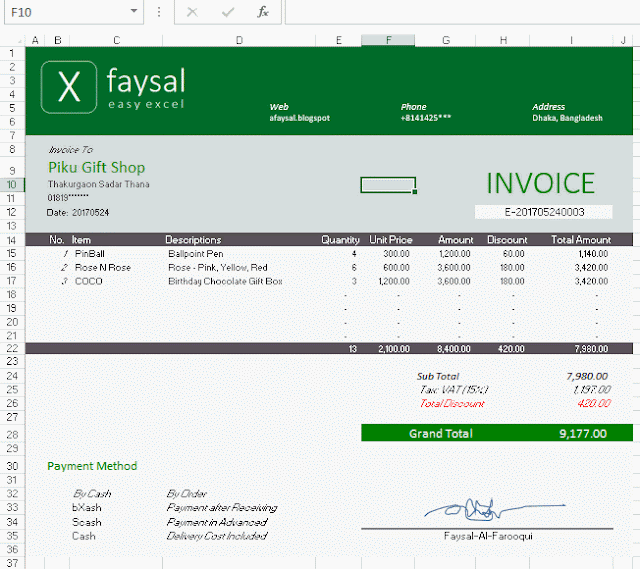Click the handwritten signature image

(494, 510)
